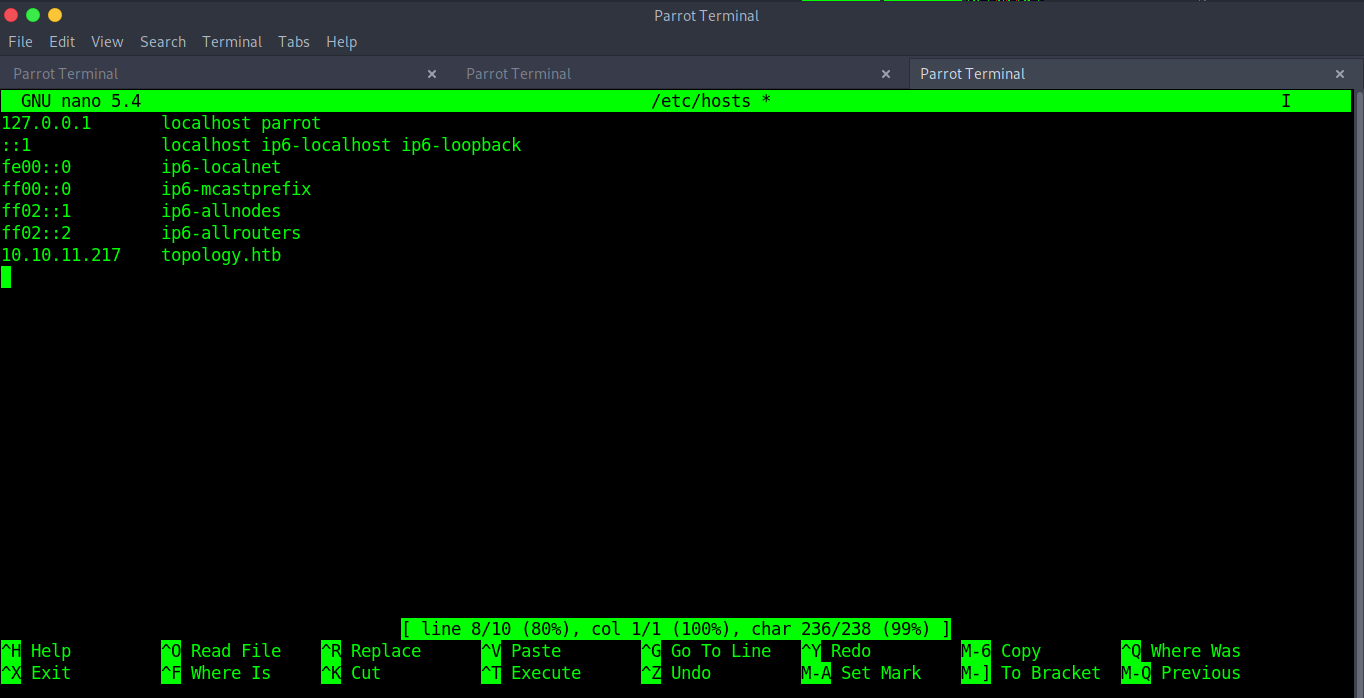Switch to the second Parrot Terminal tab
This screenshot has width=1364, height=698.
(518, 74)
